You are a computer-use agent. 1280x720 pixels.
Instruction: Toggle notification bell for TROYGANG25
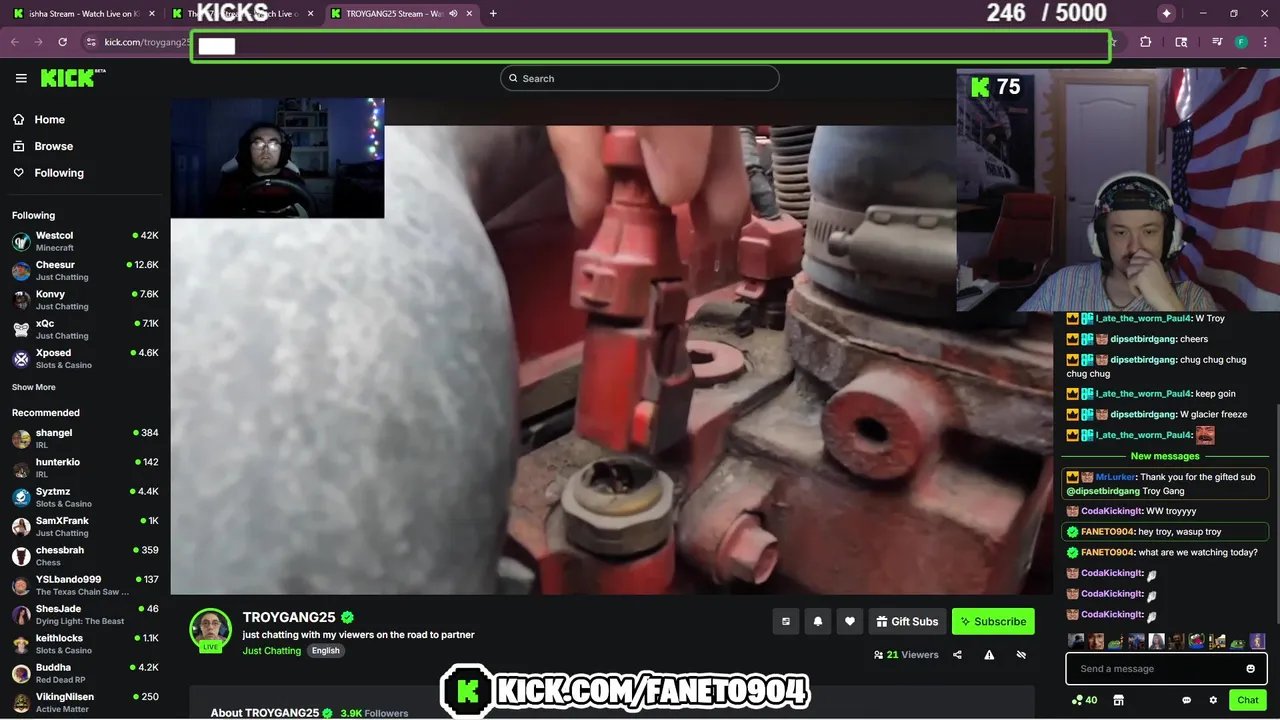[818, 621]
